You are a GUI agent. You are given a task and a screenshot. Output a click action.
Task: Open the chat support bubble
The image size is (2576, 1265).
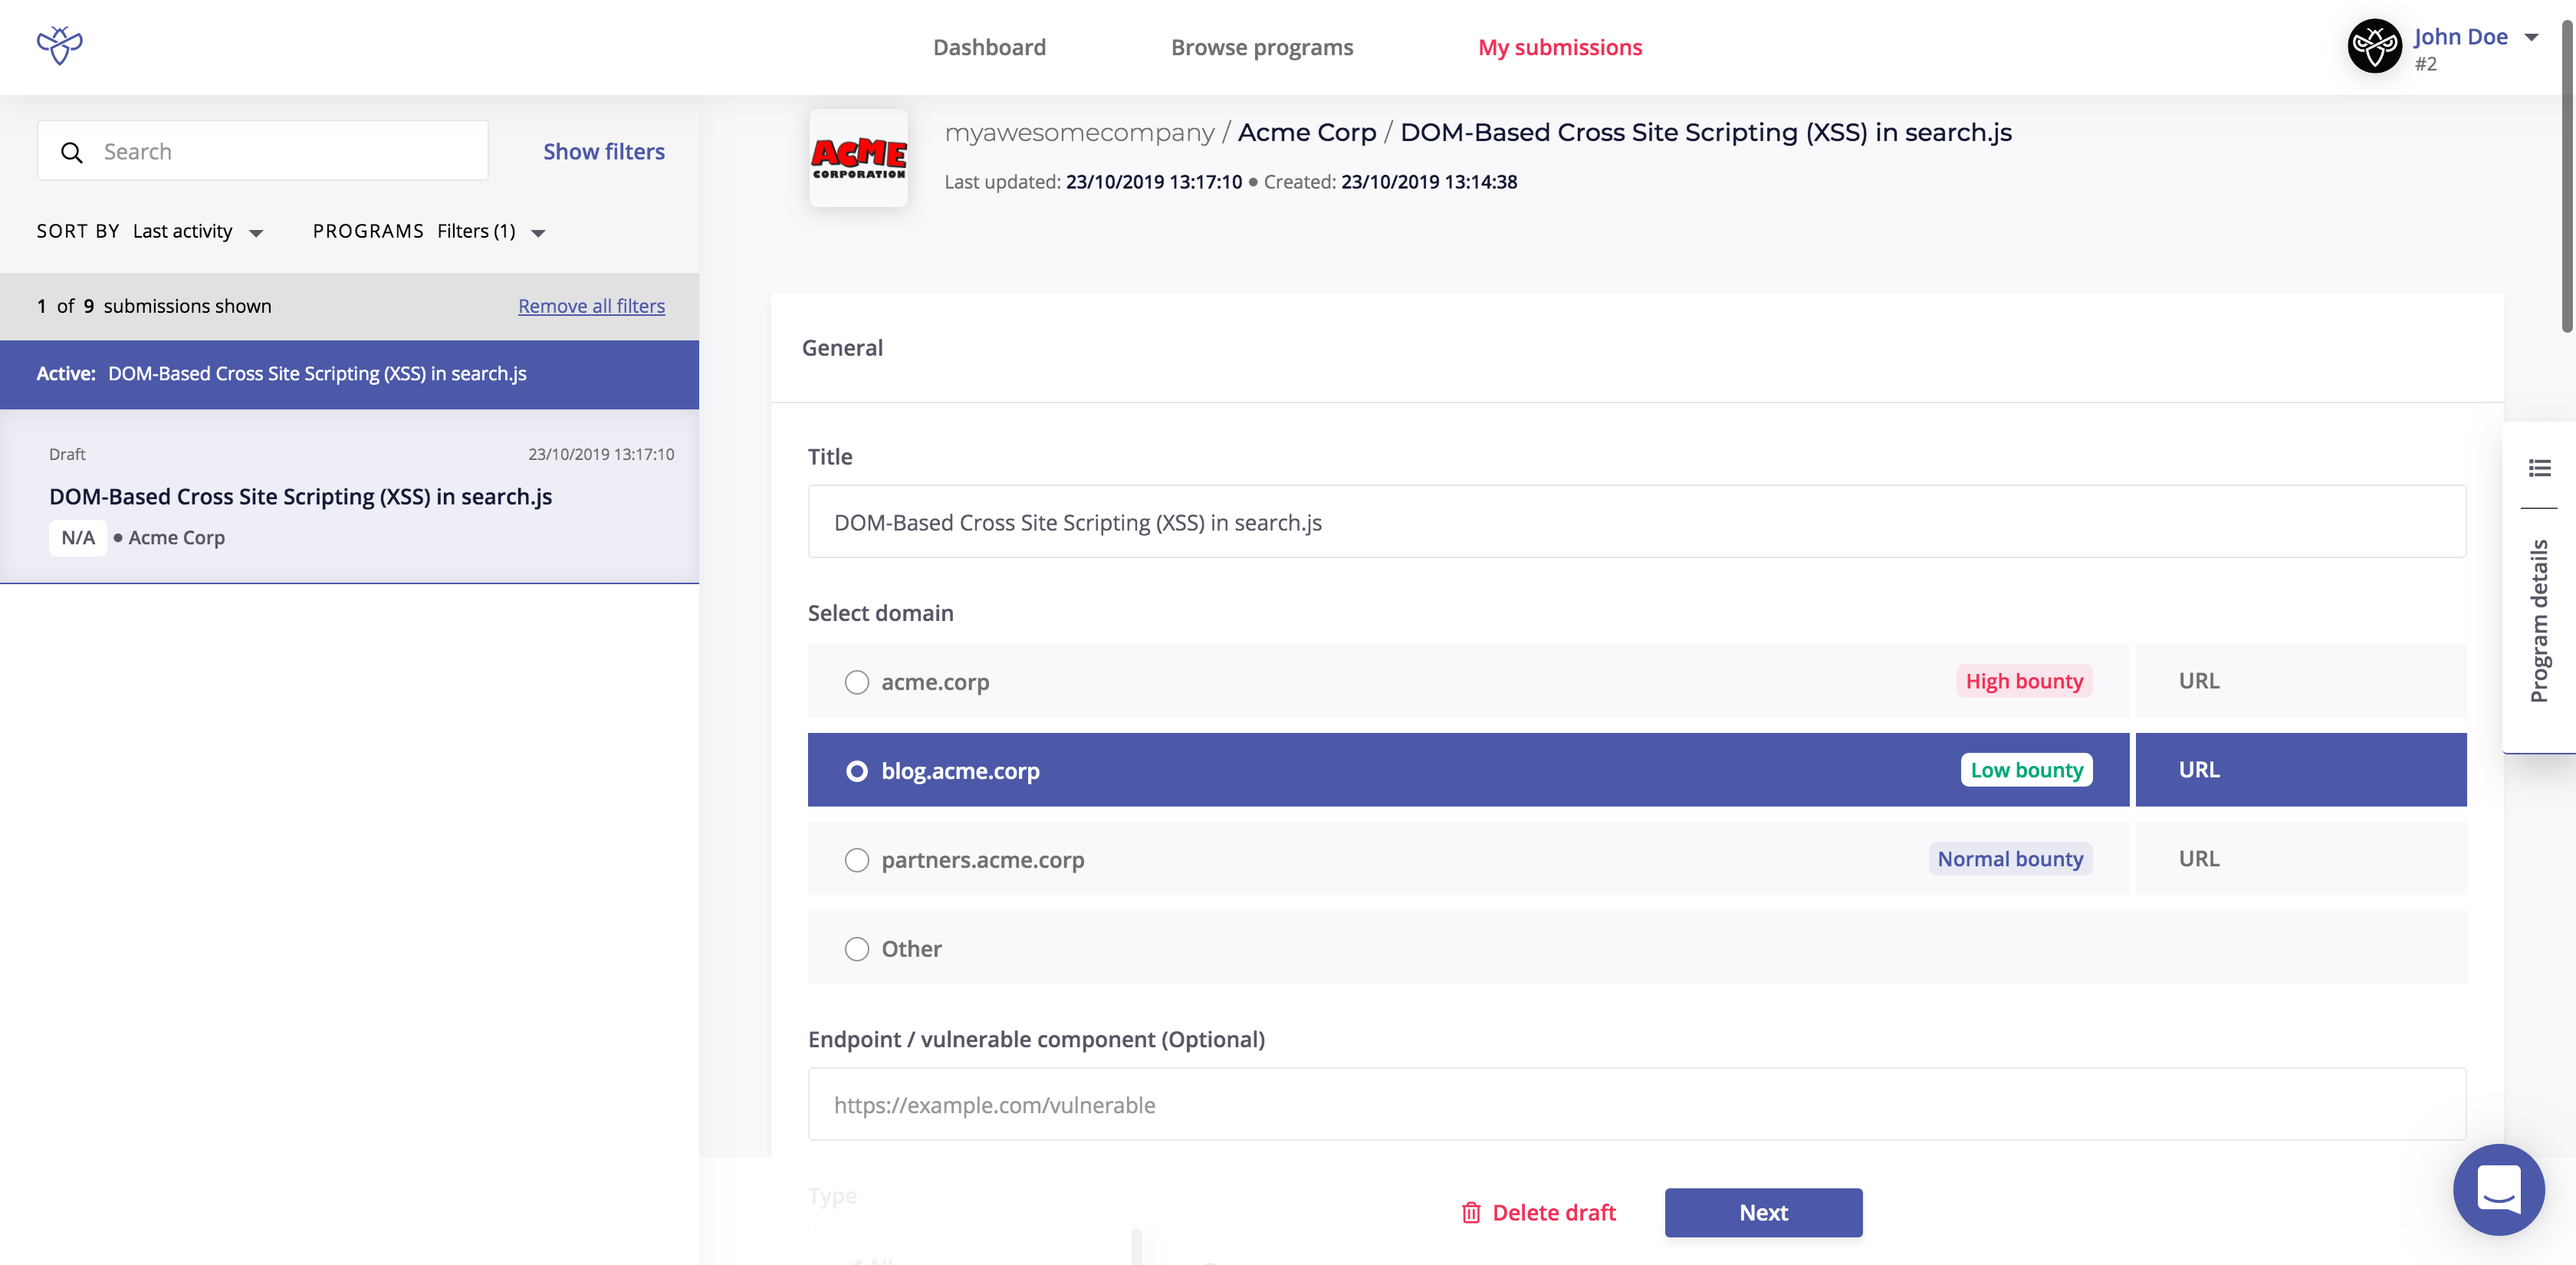coord(2498,1189)
